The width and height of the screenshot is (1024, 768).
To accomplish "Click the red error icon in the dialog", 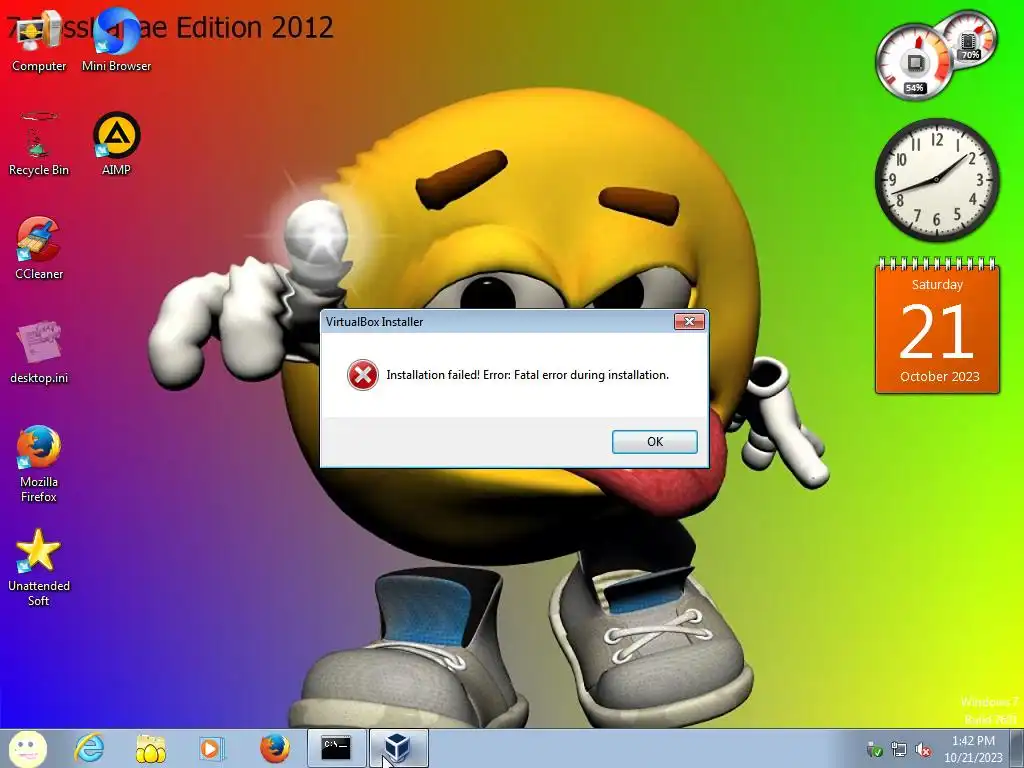I will pyautogui.click(x=362, y=376).
